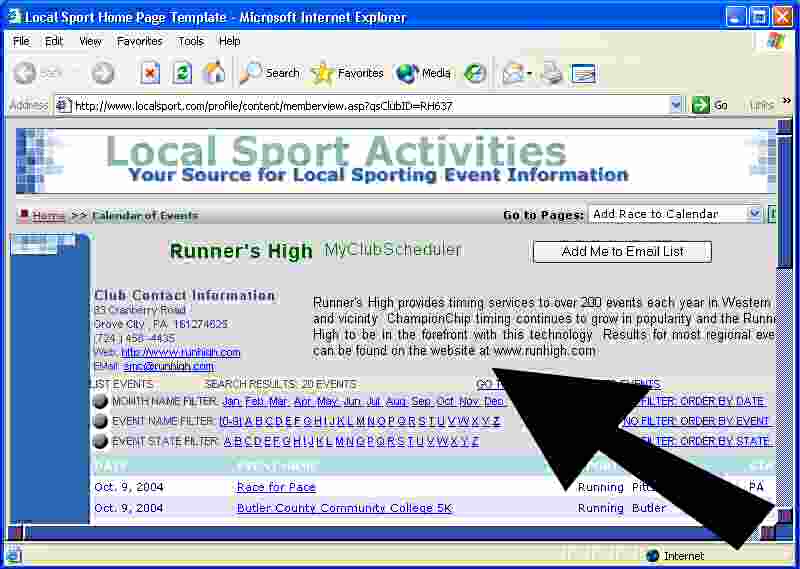The height and width of the screenshot is (569, 800).
Task: Click the Club Contact Information heading
Action: point(185,295)
